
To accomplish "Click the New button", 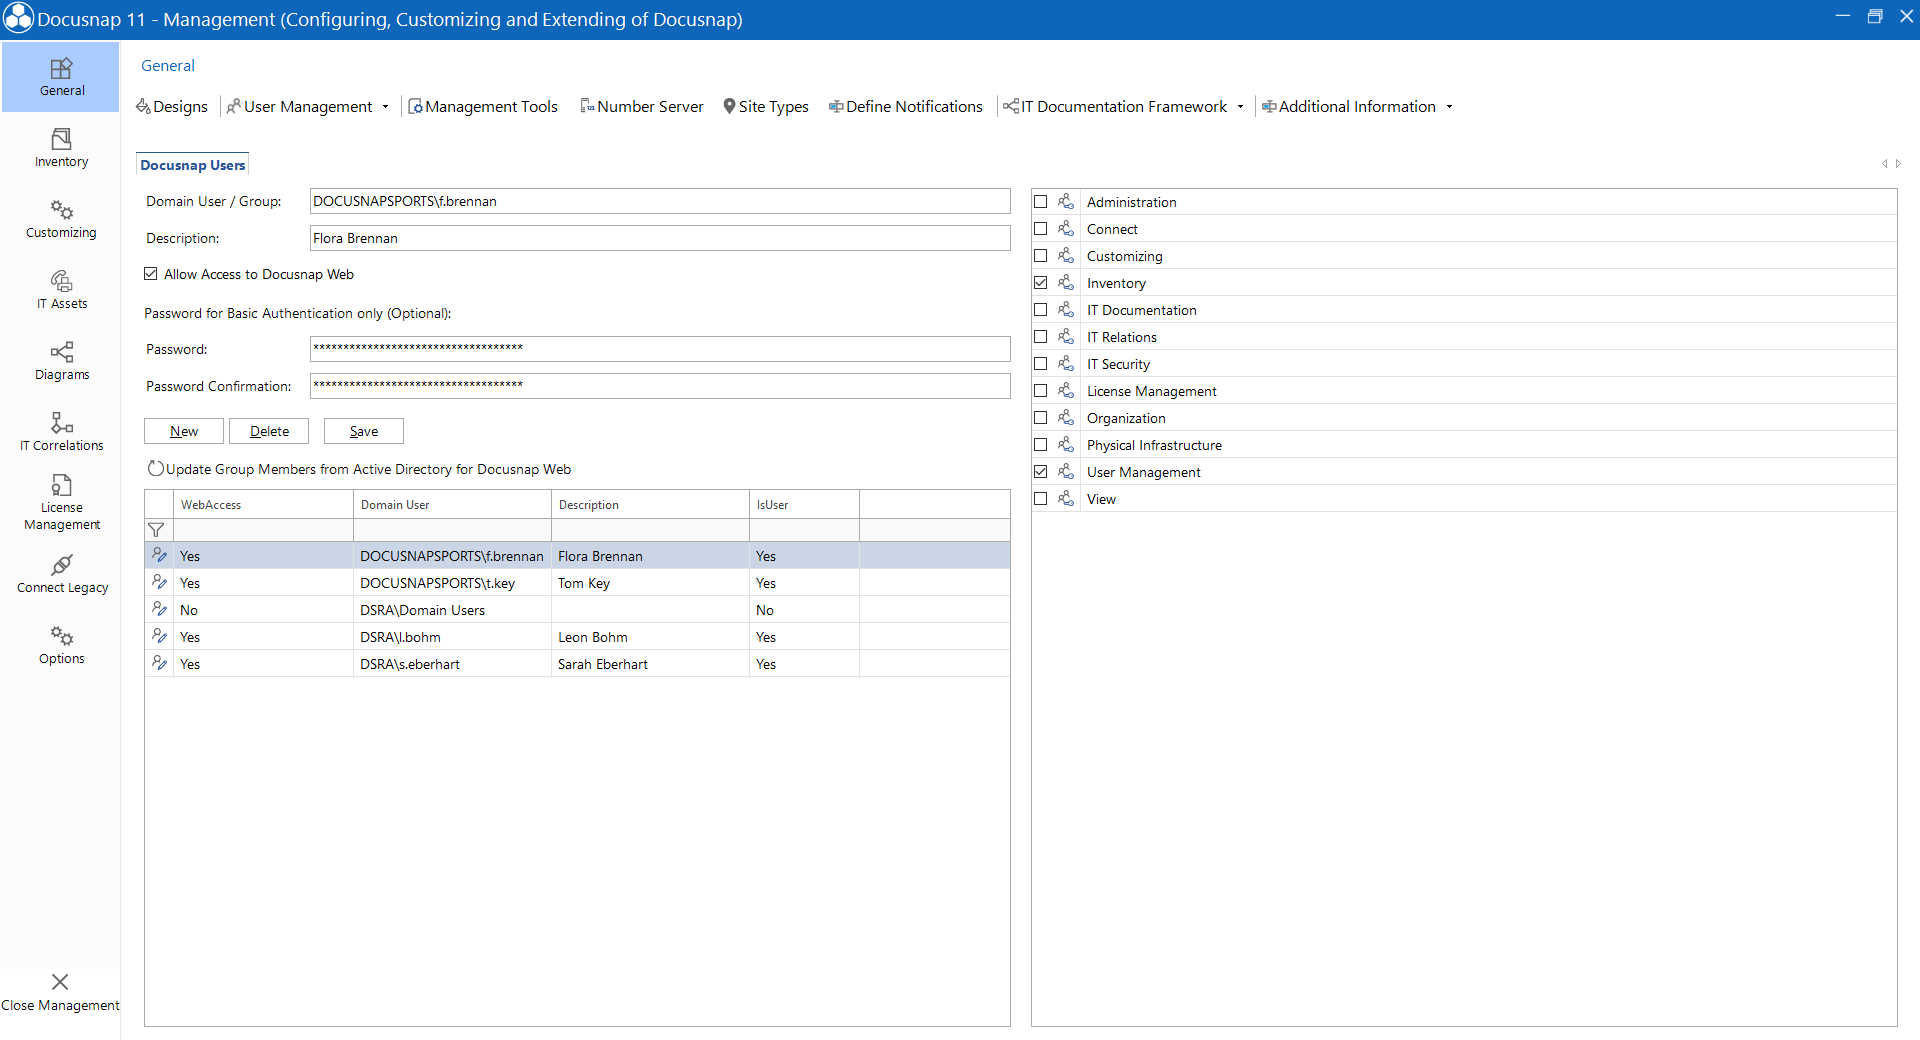I will (x=183, y=431).
